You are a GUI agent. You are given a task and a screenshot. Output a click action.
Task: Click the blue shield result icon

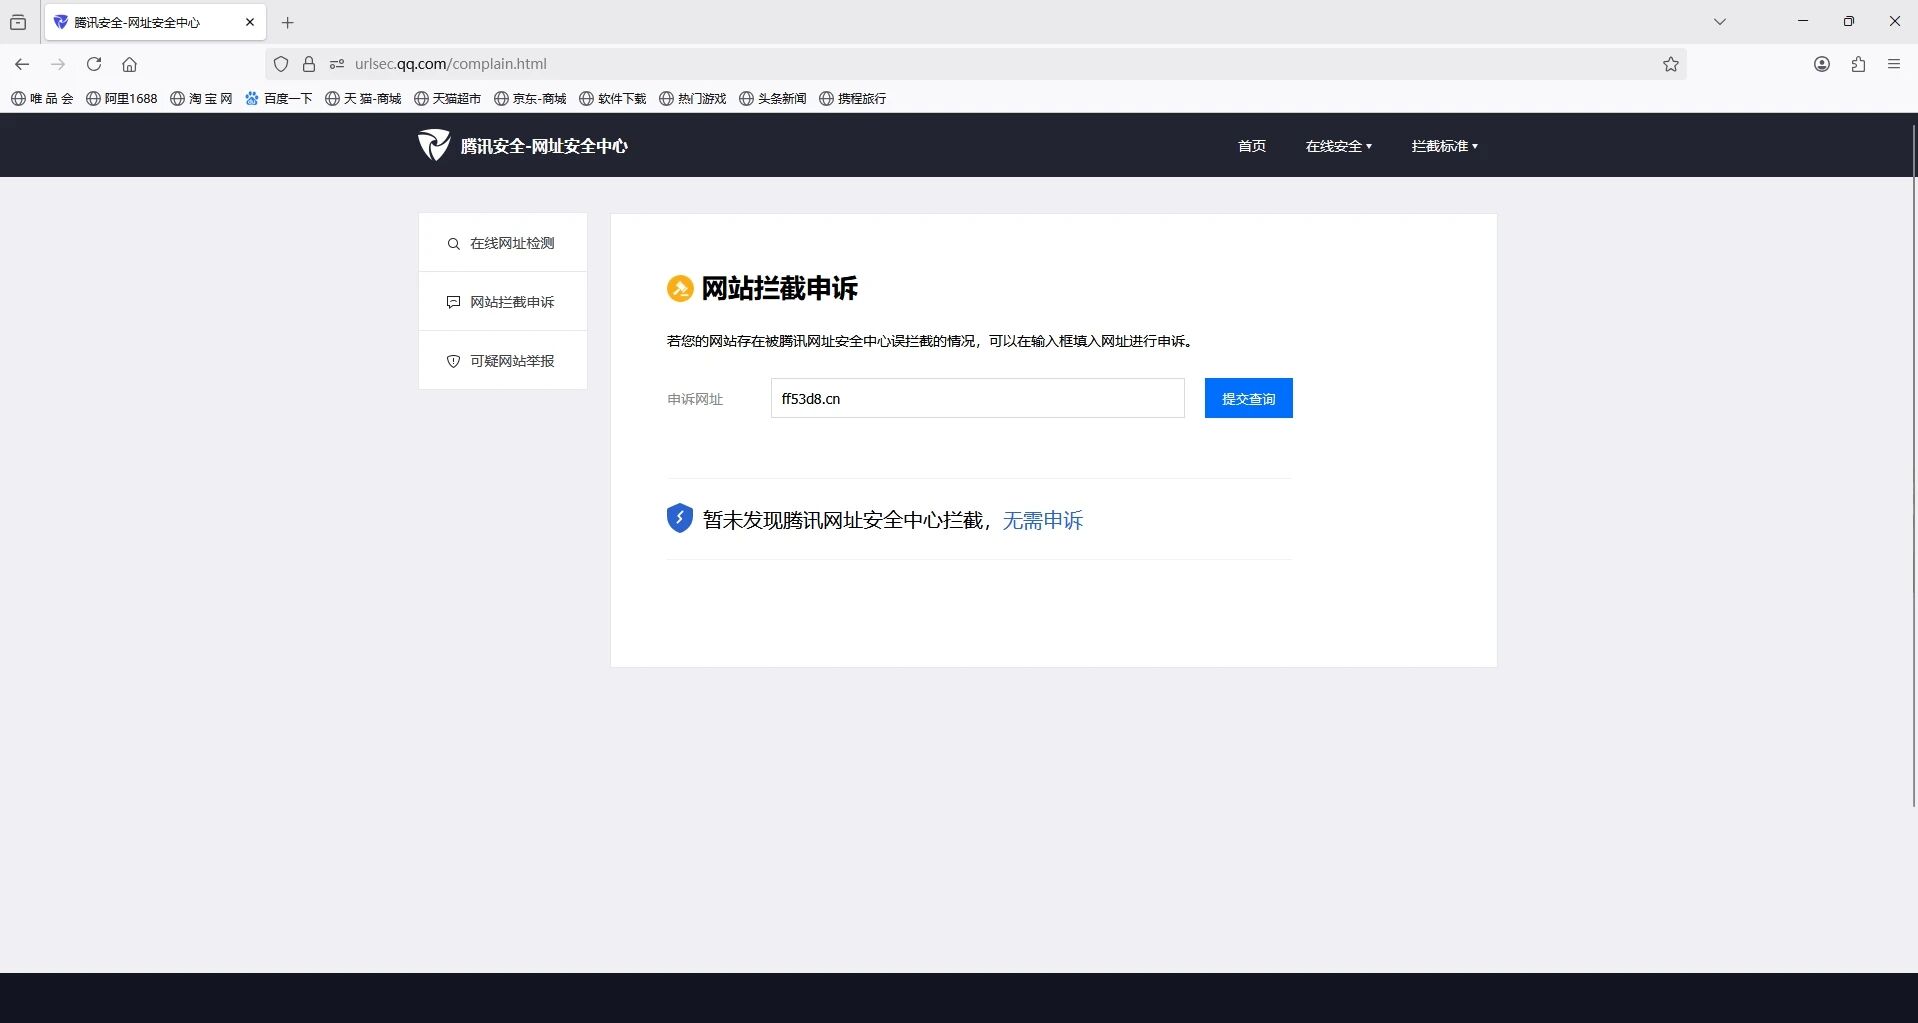[x=680, y=518]
